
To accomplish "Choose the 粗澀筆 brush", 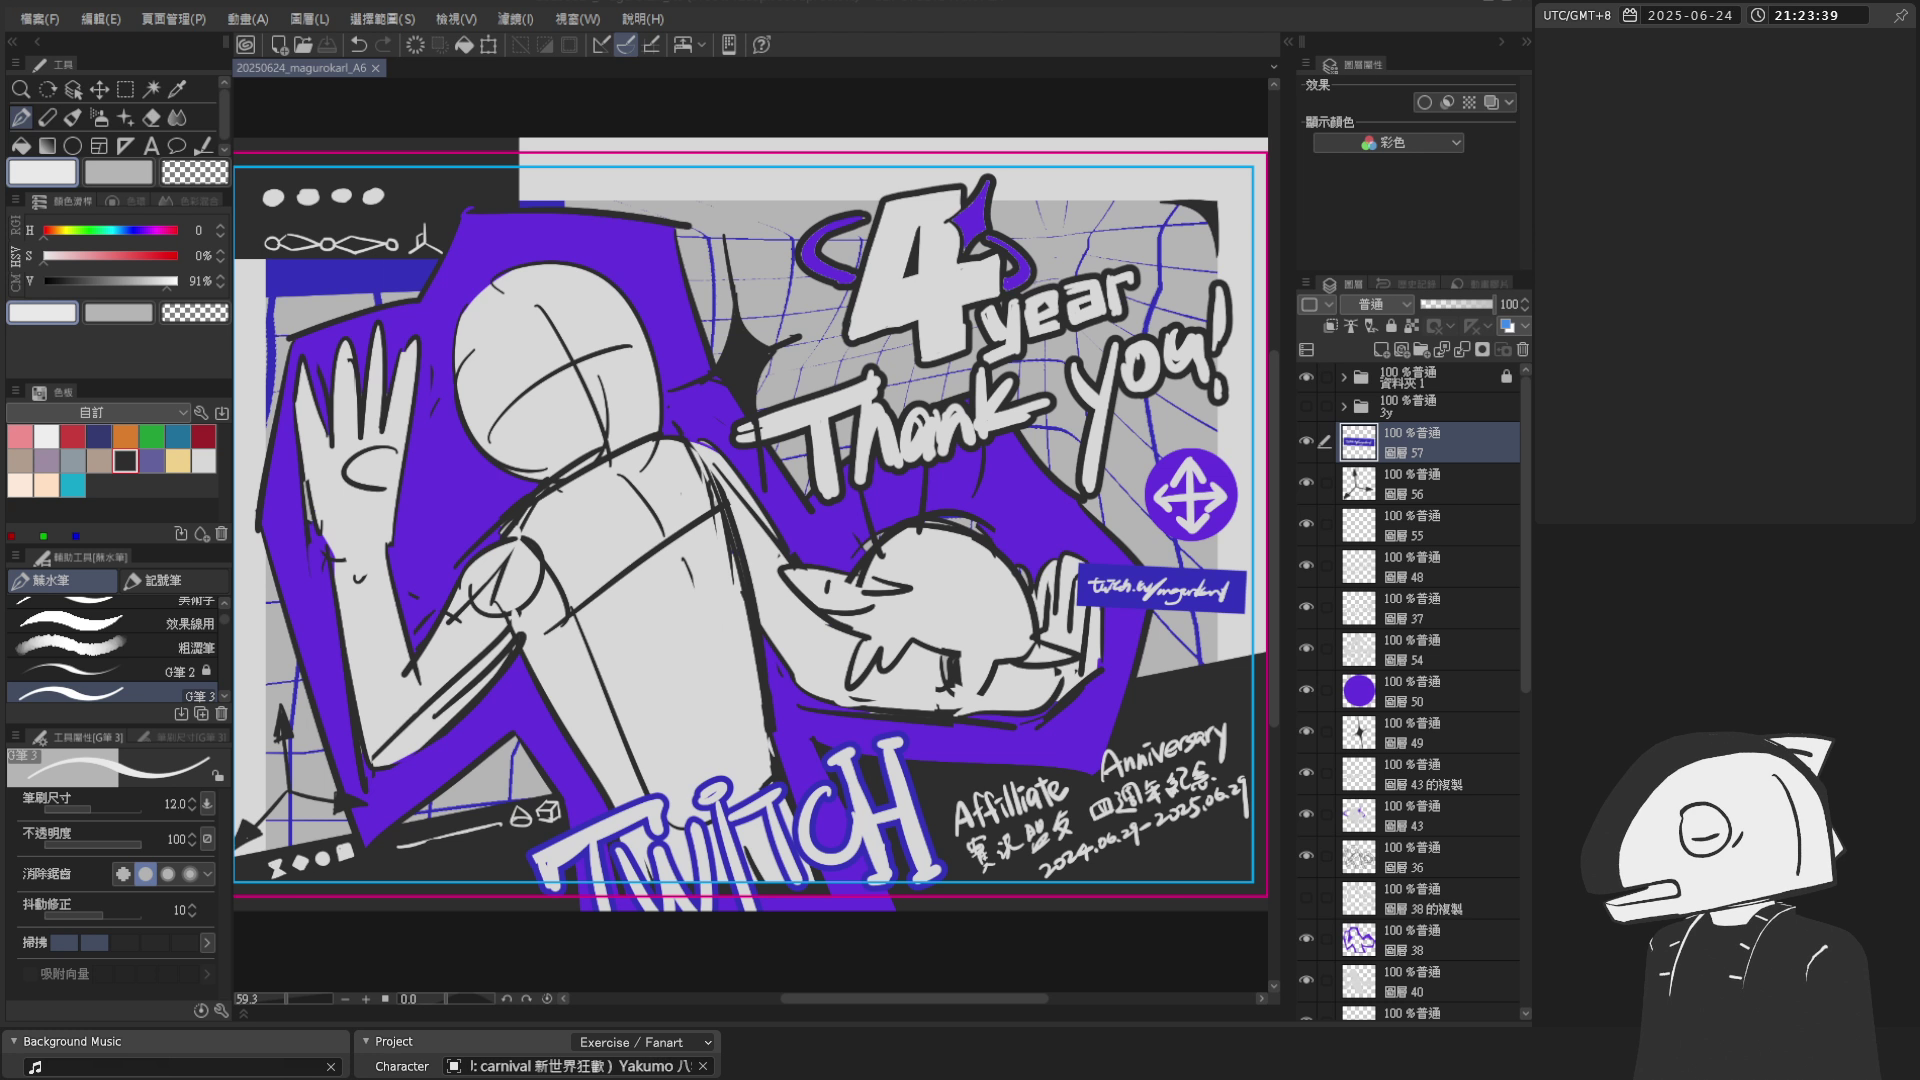I will pos(112,647).
